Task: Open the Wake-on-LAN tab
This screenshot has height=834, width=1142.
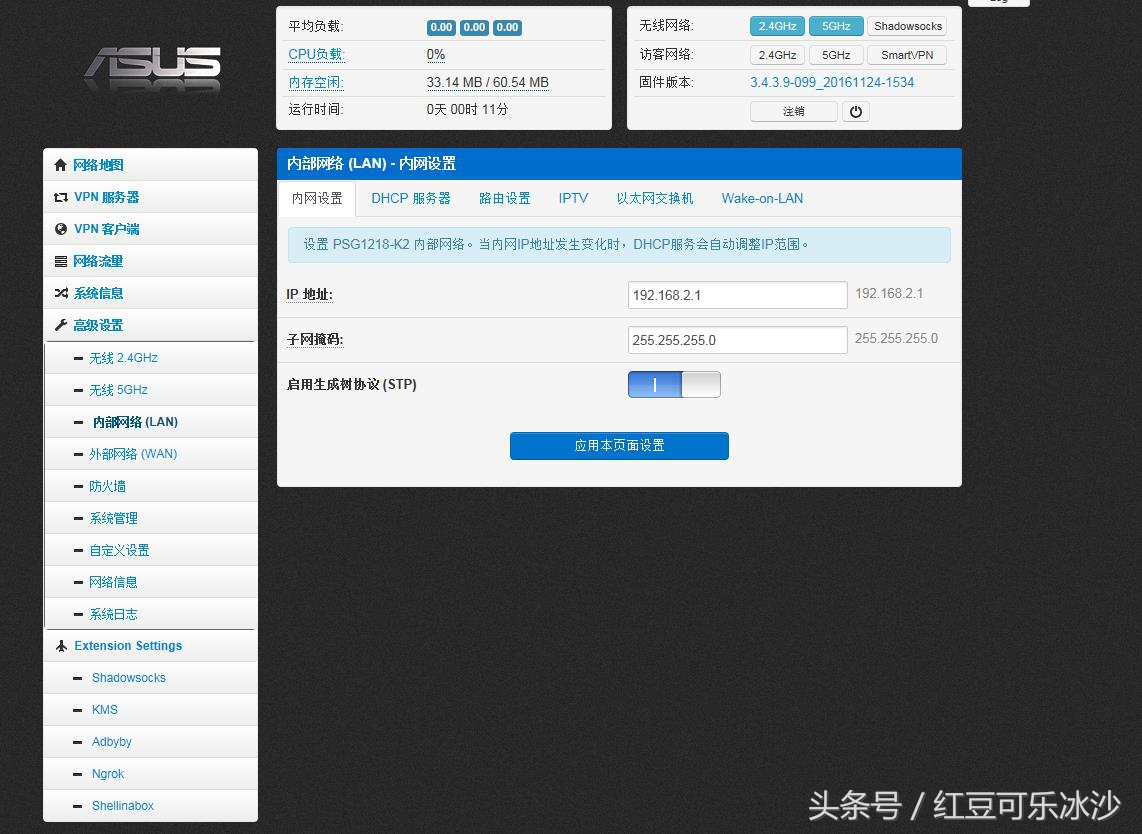Action: coord(761,198)
